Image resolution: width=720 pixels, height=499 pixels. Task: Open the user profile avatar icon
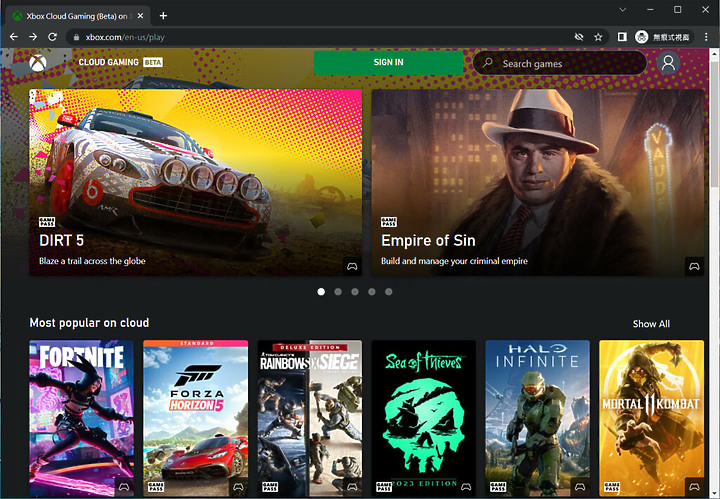pyautogui.click(x=668, y=63)
